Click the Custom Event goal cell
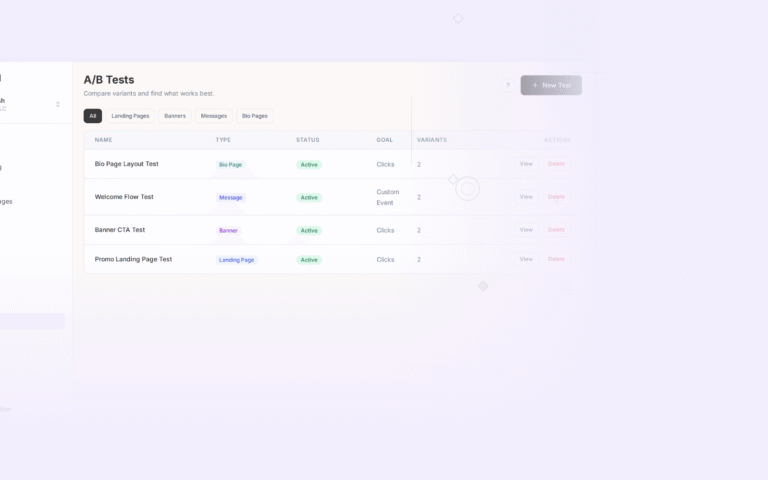This screenshot has height=480, width=768. pos(388,197)
